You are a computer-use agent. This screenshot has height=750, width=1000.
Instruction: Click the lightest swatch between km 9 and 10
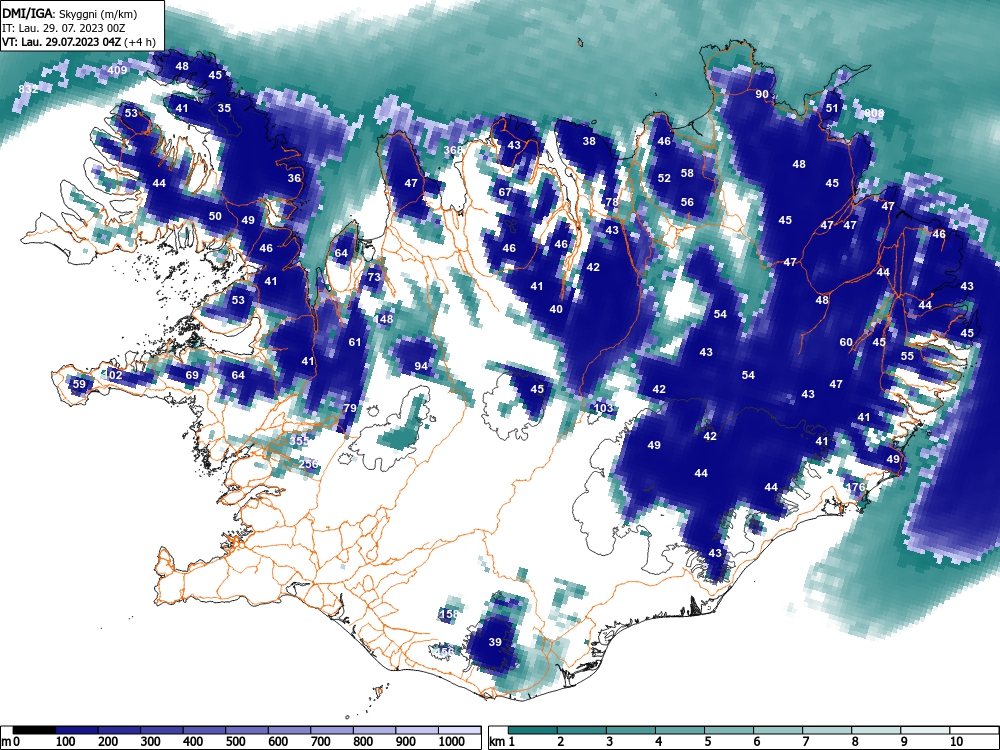click(925, 730)
